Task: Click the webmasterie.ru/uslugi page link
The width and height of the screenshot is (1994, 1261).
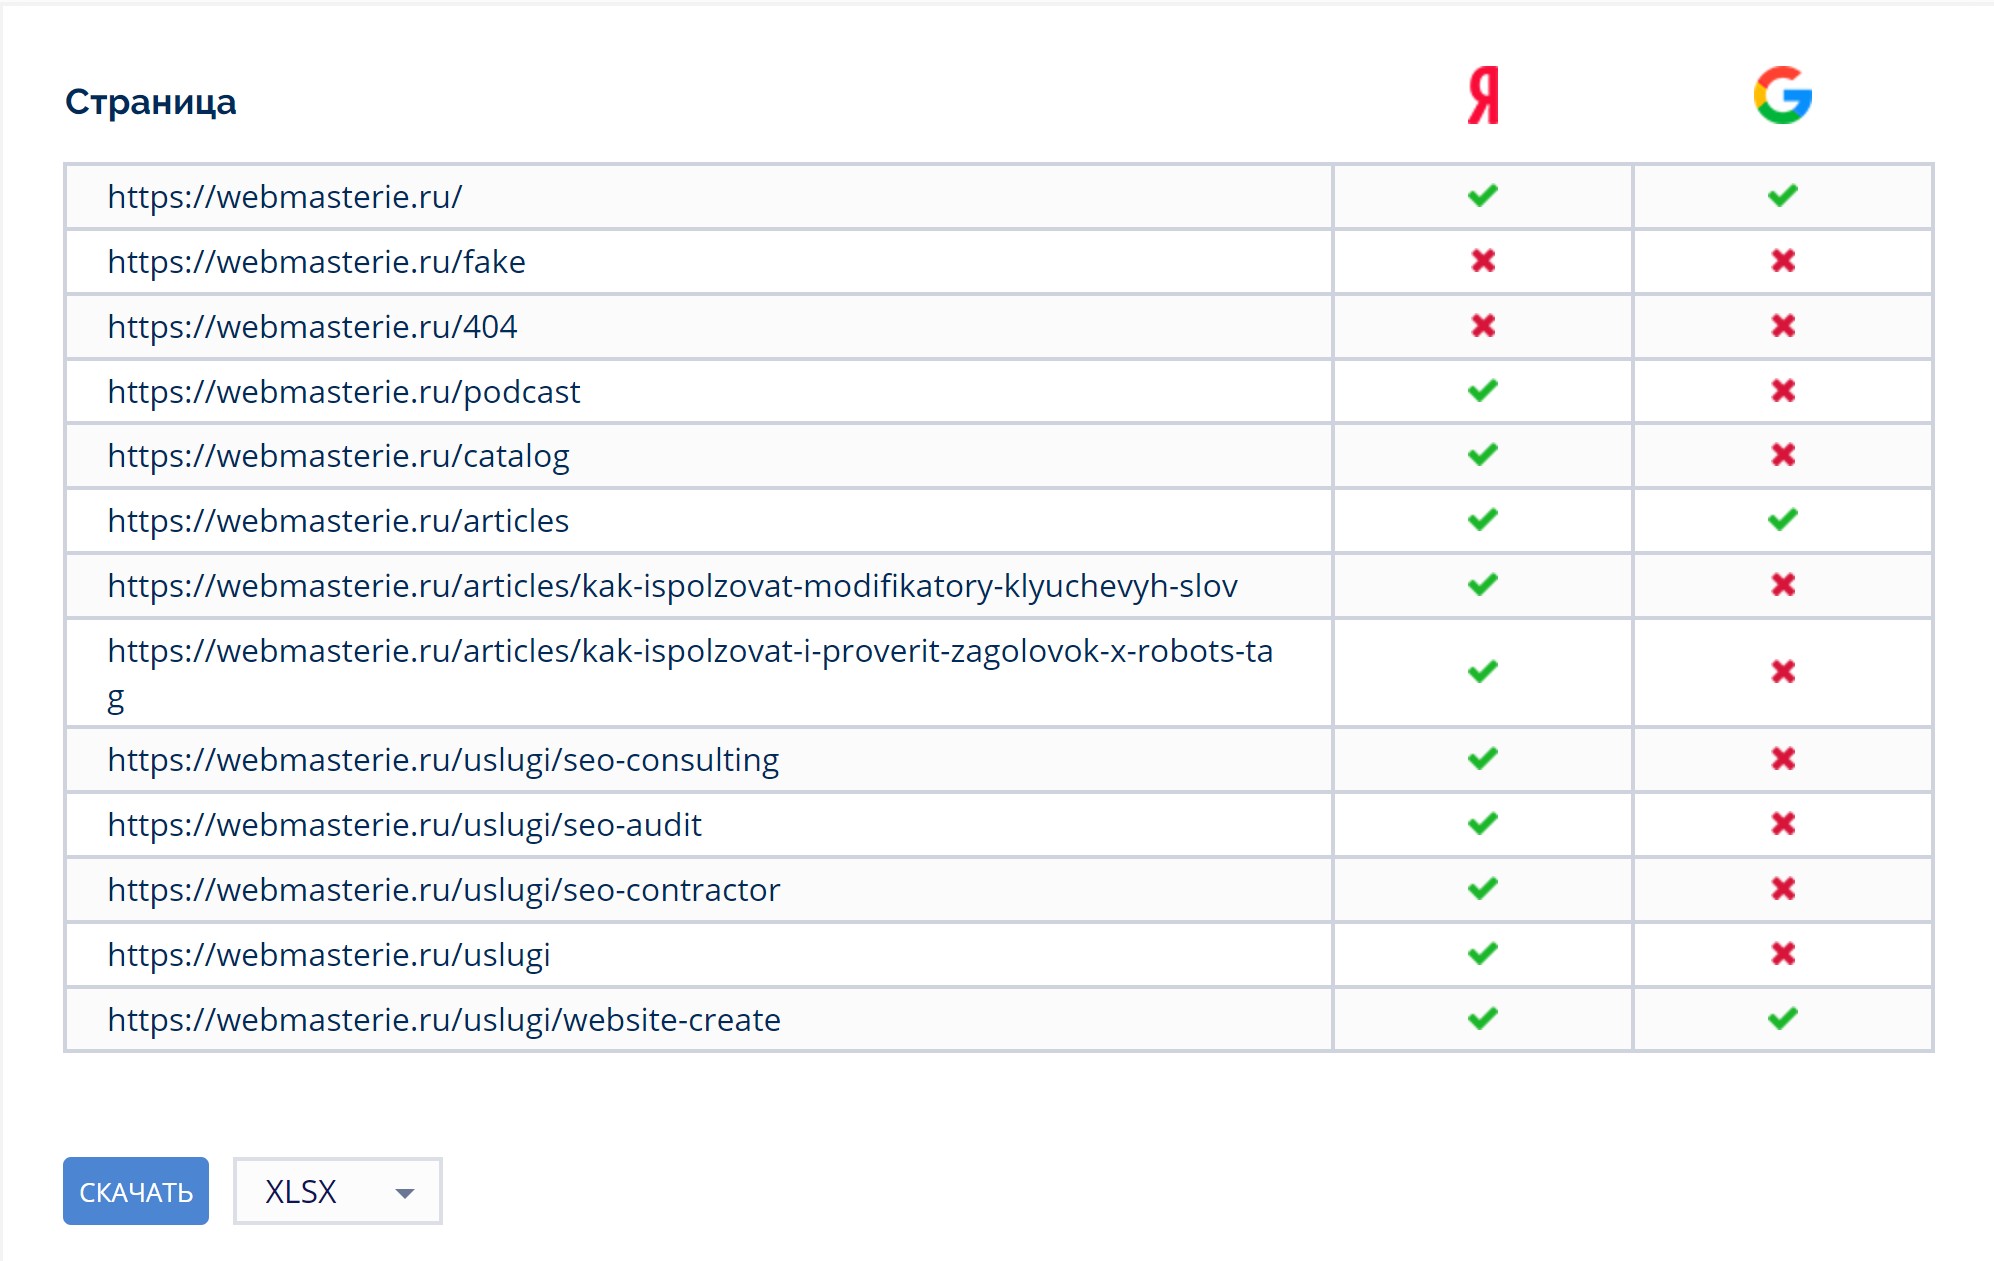Action: (328, 955)
